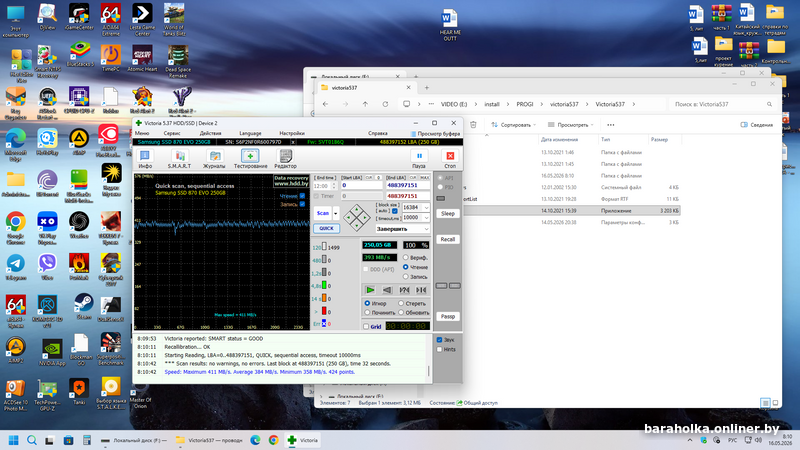Click the Пауза pause icon in Victoria

pyautogui.click(x=419, y=156)
